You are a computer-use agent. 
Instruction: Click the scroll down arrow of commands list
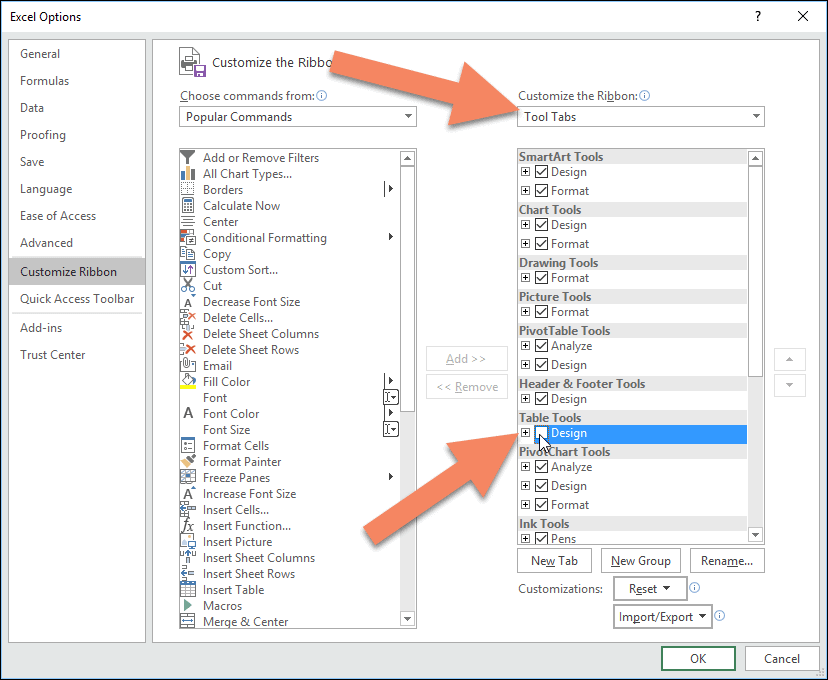pyautogui.click(x=407, y=618)
